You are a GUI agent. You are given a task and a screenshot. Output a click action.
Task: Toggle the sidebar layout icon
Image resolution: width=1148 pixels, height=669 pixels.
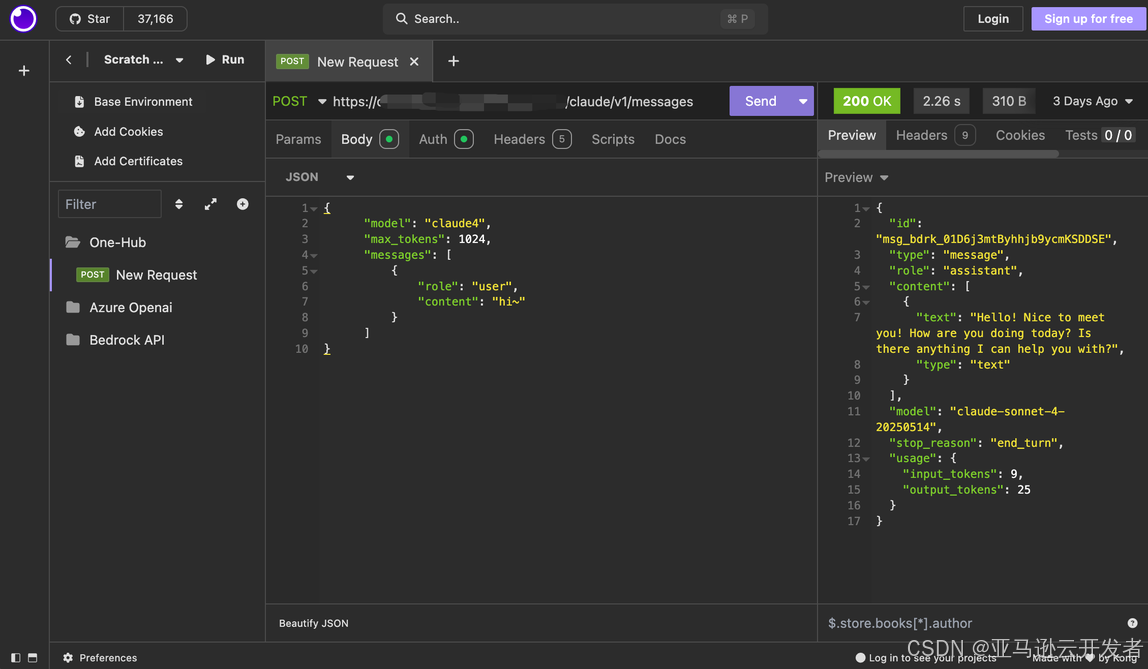click(15, 658)
